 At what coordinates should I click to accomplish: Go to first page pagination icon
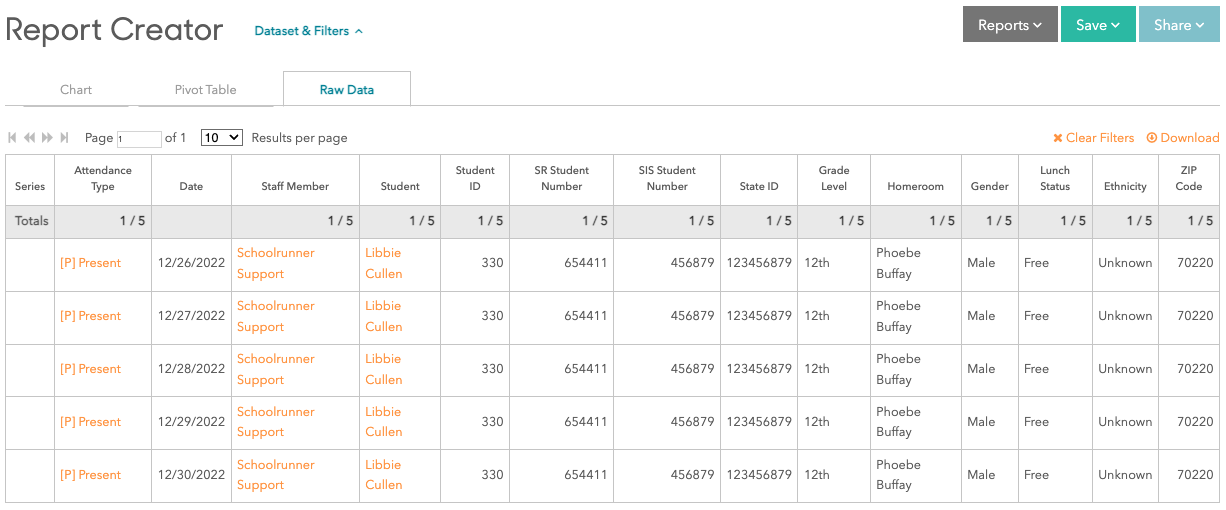click(x=13, y=138)
